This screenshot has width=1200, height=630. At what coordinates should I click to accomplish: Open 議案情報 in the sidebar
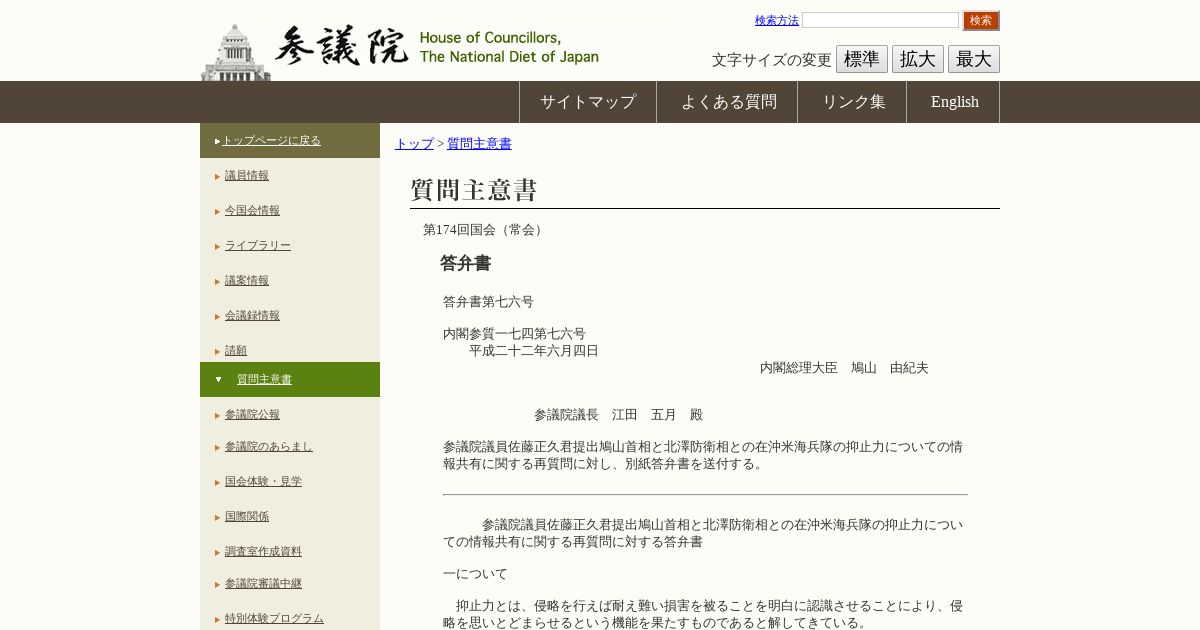pos(247,280)
